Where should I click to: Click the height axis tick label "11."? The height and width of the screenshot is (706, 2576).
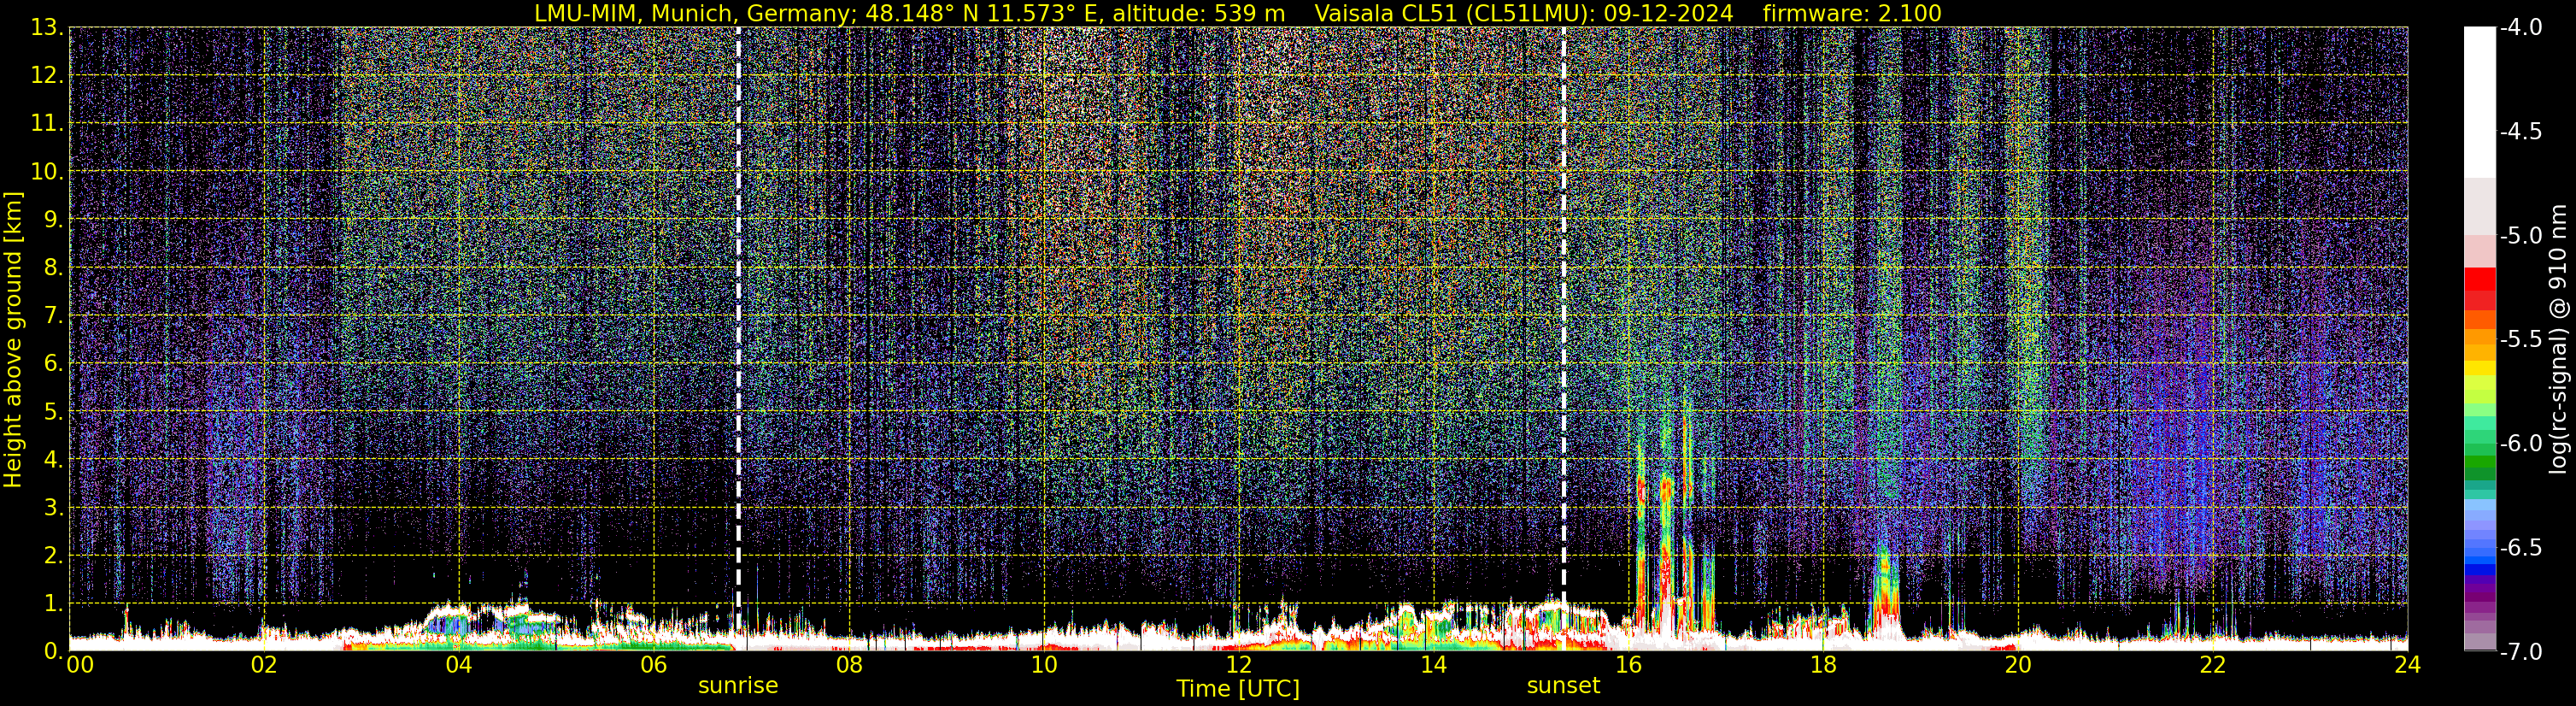pyautogui.click(x=47, y=124)
